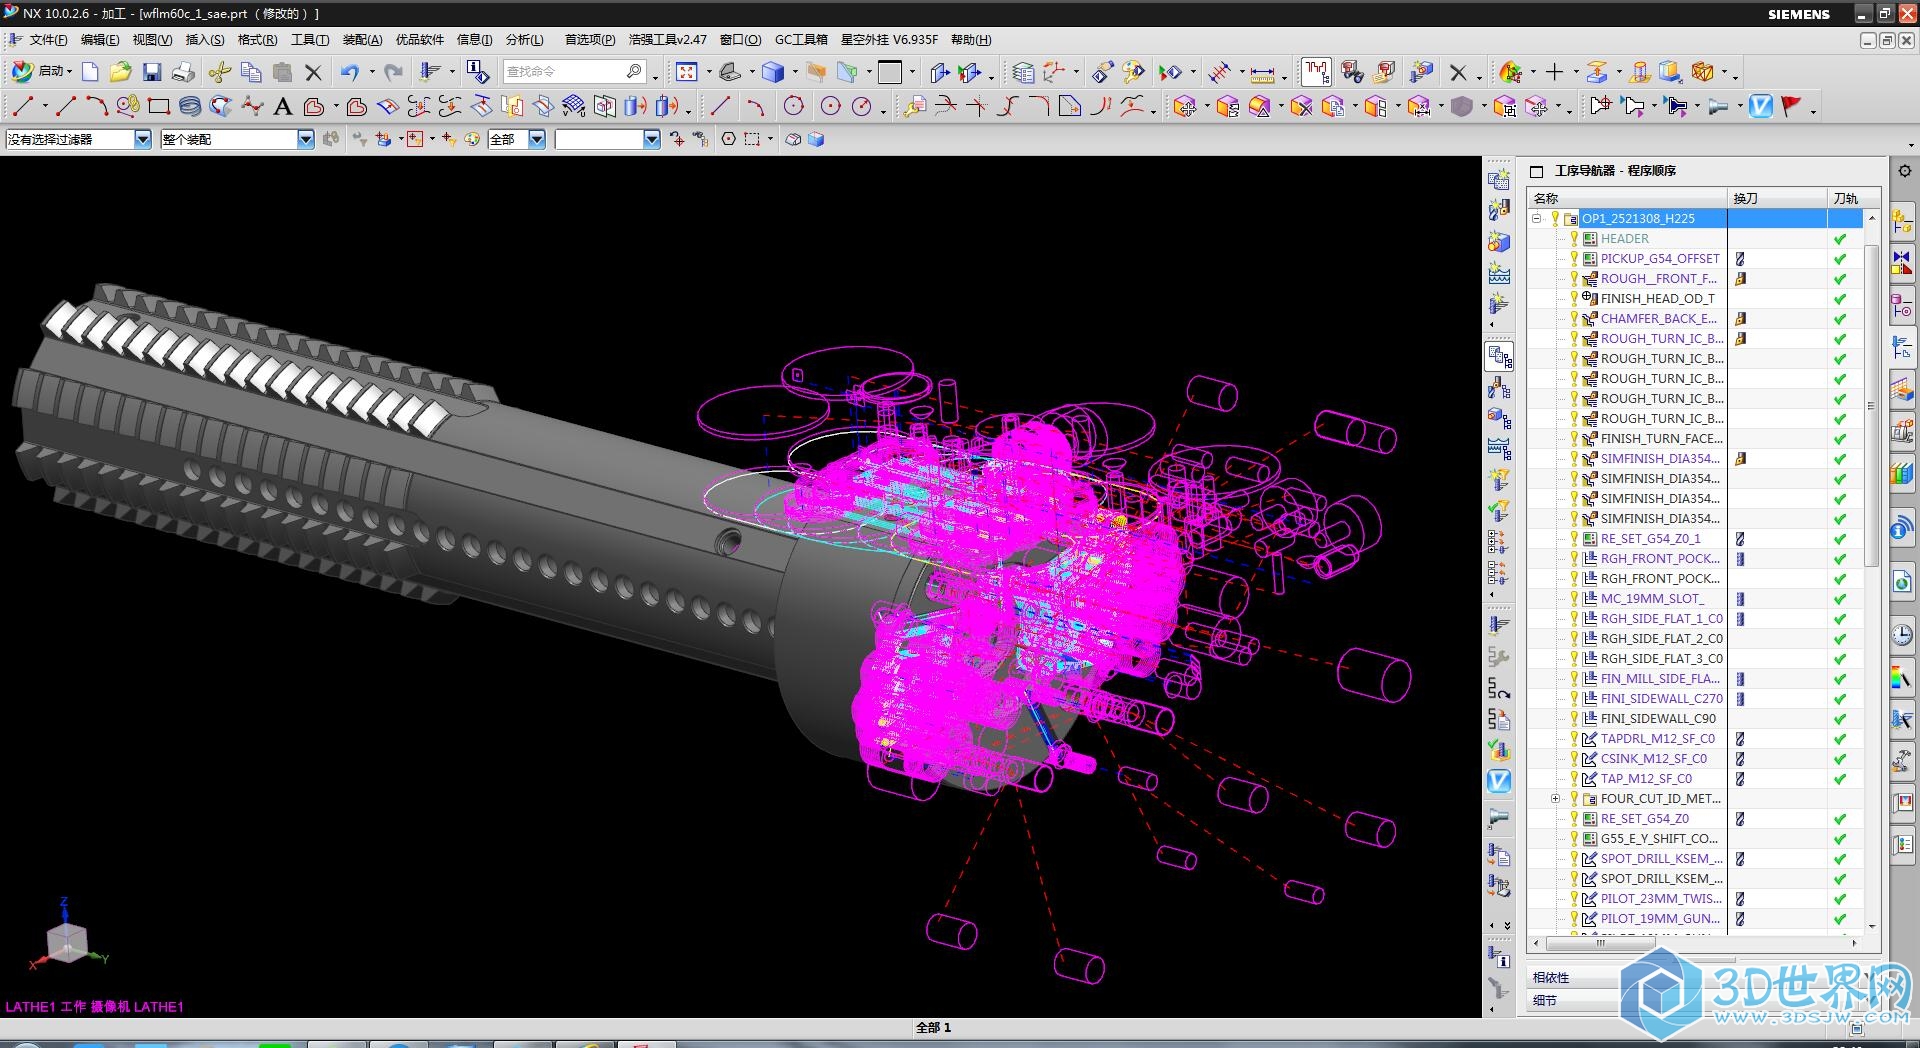
Task: Open the GC工具箱 menu
Action: click(801, 40)
